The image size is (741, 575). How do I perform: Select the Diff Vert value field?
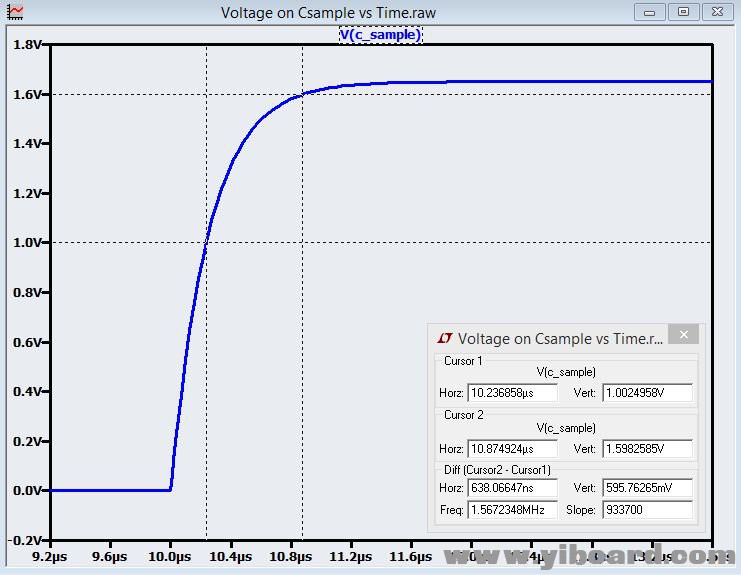tap(647, 489)
